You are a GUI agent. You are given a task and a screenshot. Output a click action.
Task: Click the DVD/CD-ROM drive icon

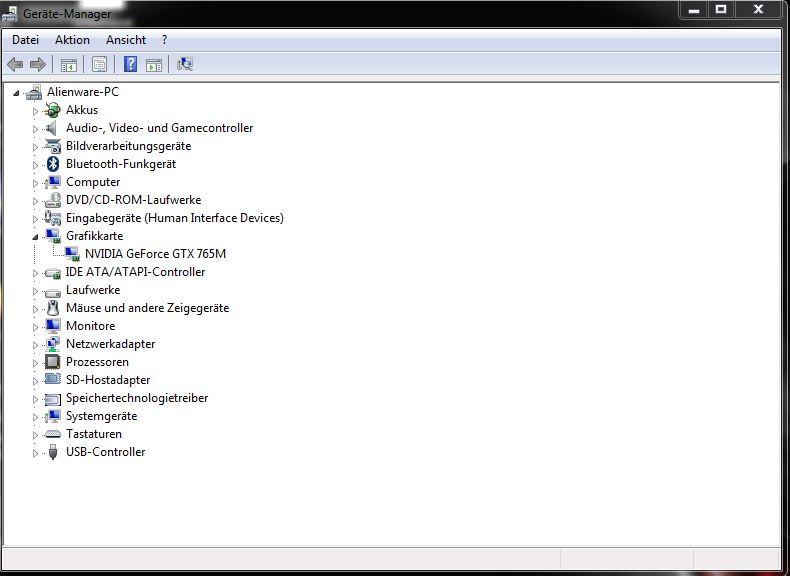[52, 200]
